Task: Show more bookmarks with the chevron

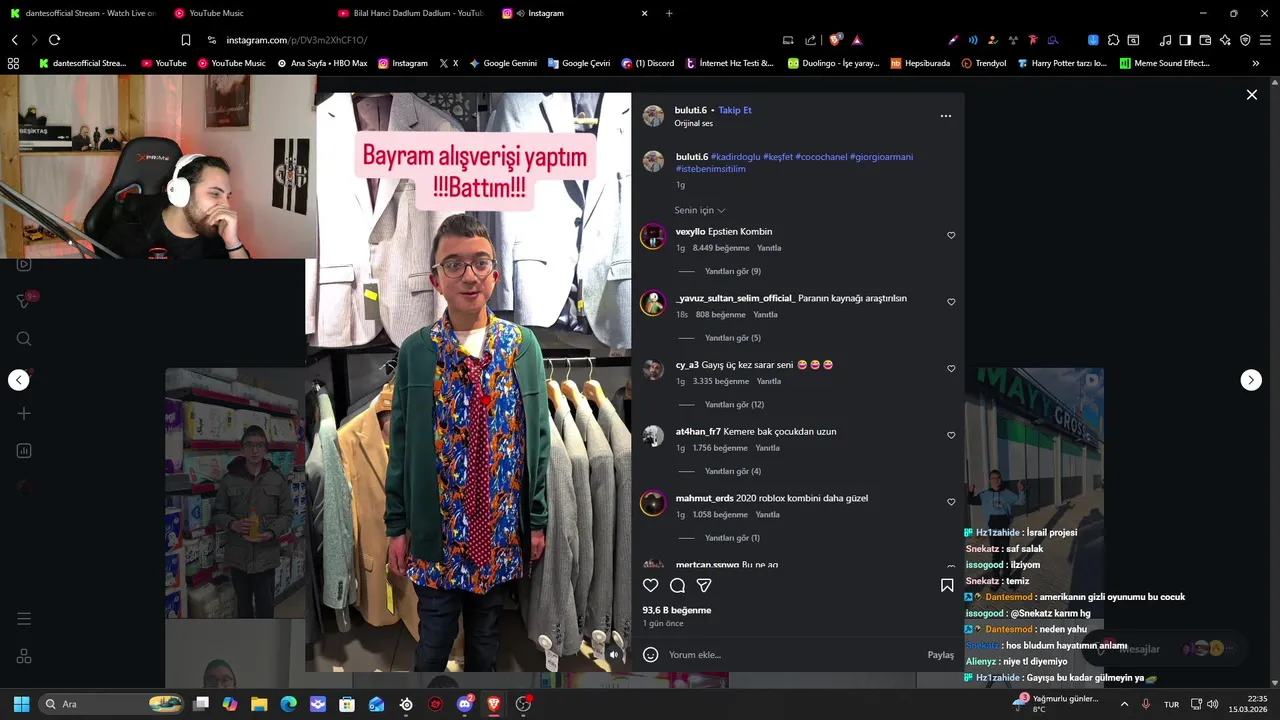Action: pos(1256,63)
